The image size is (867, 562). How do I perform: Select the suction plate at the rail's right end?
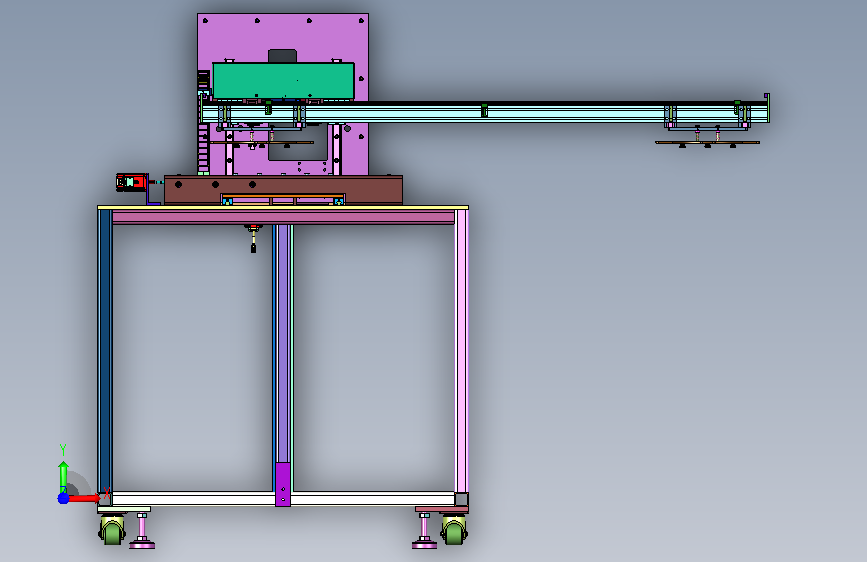707,143
